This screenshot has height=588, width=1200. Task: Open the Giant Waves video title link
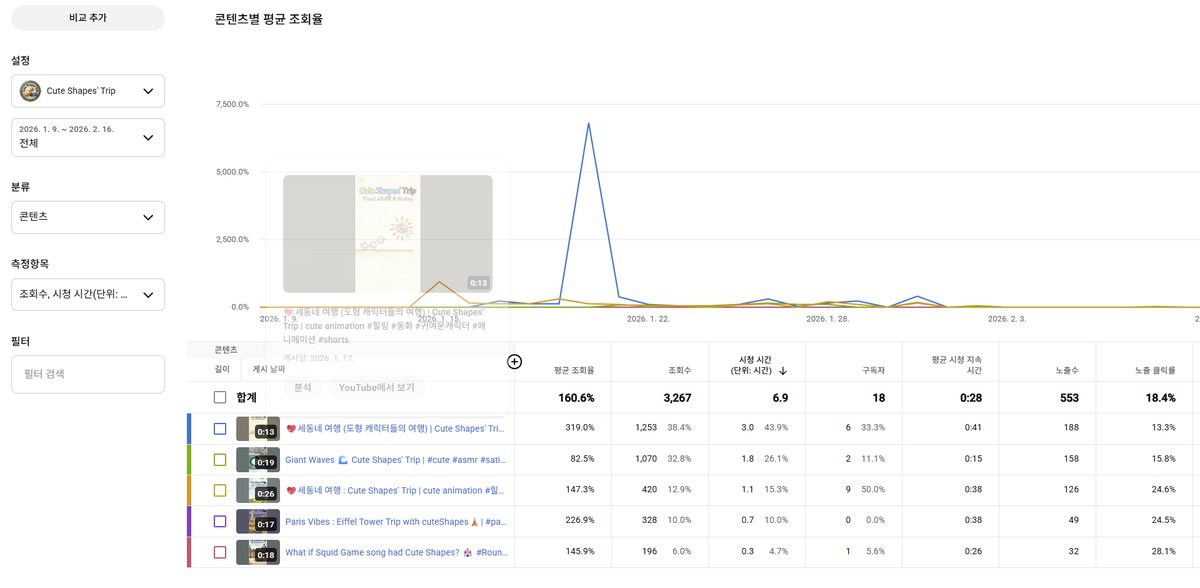click(x=397, y=460)
